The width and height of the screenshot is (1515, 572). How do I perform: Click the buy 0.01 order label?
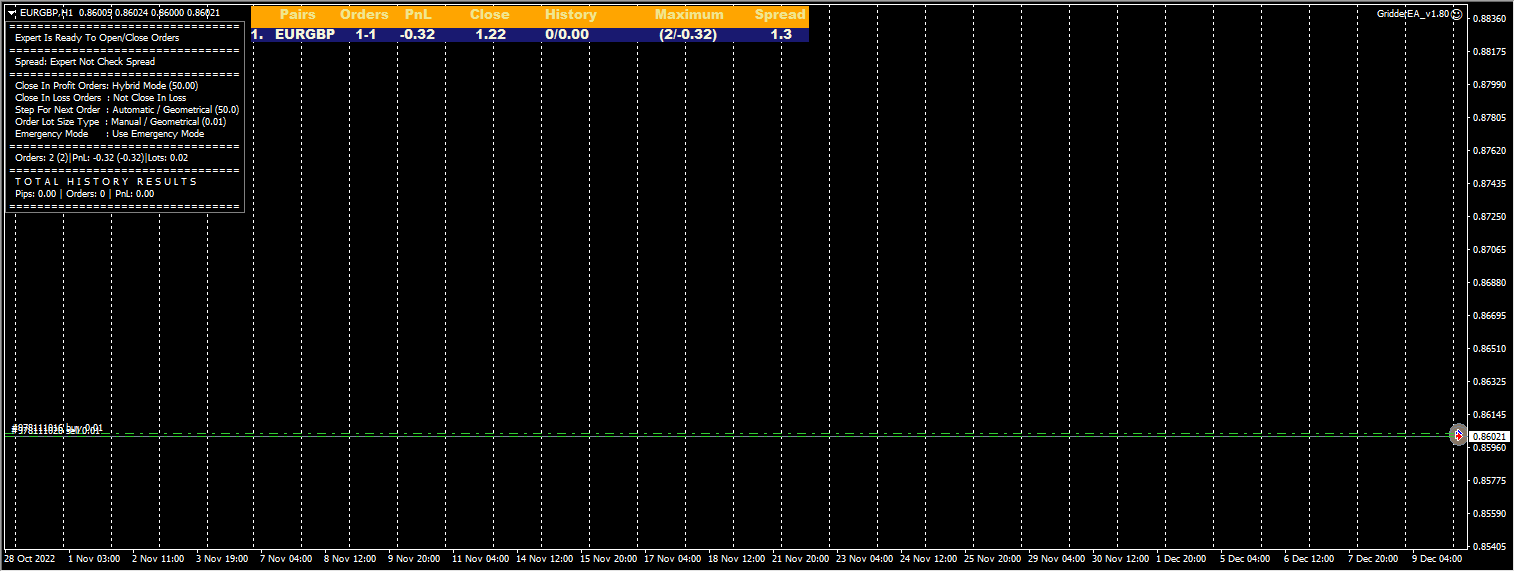point(58,428)
